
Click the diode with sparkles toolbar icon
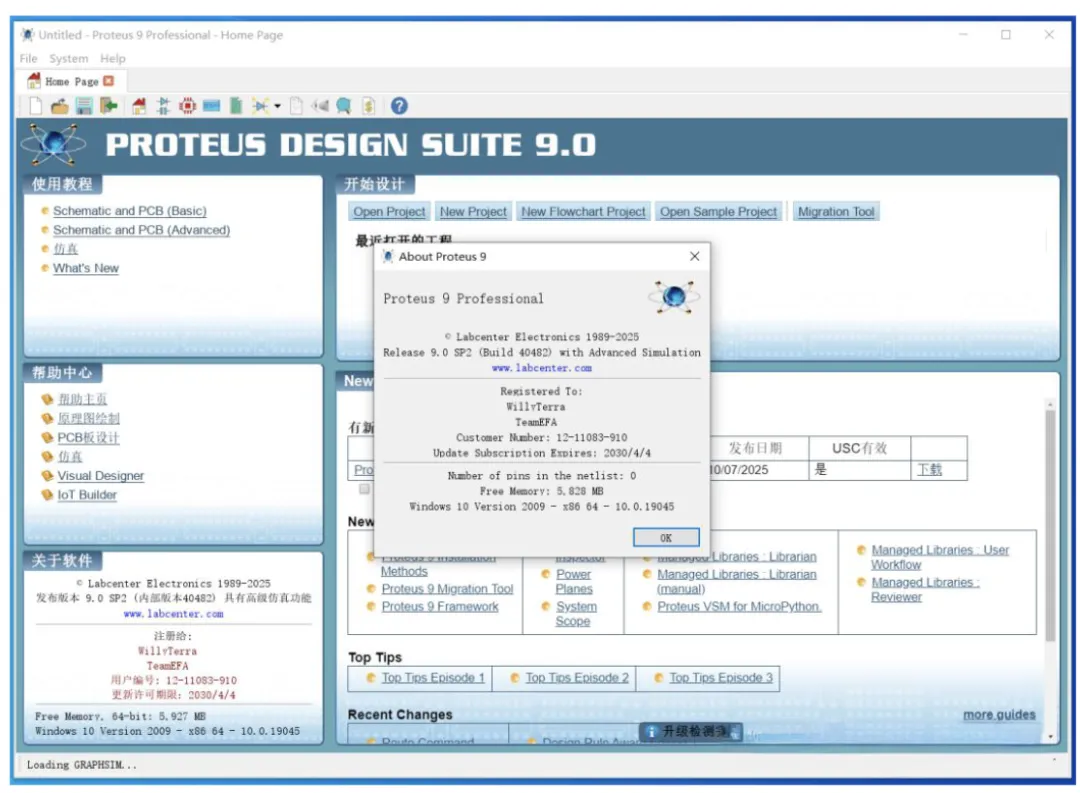coord(260,105)
